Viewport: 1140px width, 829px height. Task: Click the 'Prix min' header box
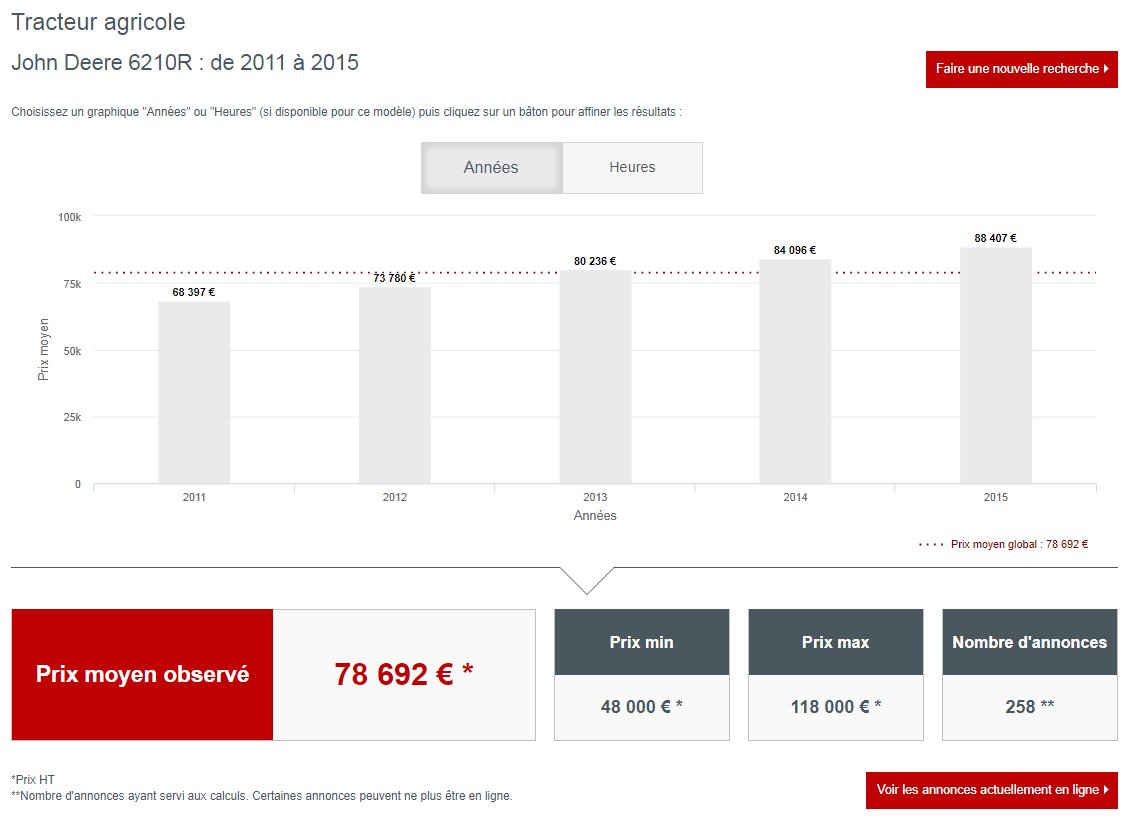pos(641,642)
